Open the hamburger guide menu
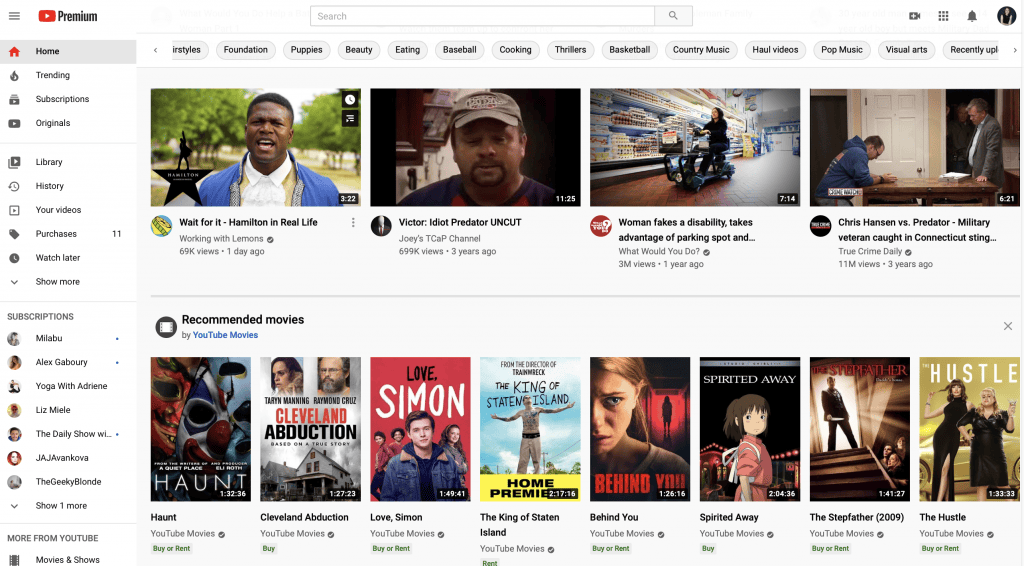The image size is (1024, 566). click(x=14, y=16)
